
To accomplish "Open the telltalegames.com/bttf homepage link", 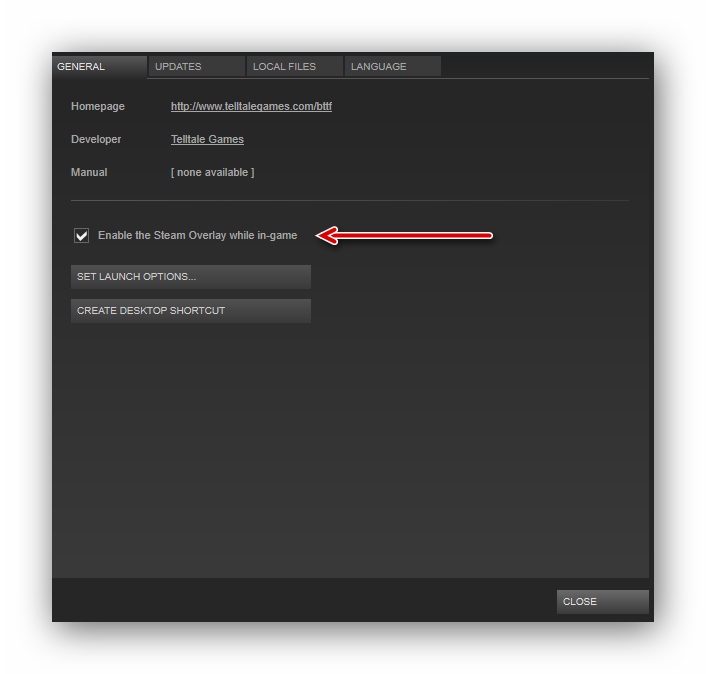I will click(x=251, y=106).
